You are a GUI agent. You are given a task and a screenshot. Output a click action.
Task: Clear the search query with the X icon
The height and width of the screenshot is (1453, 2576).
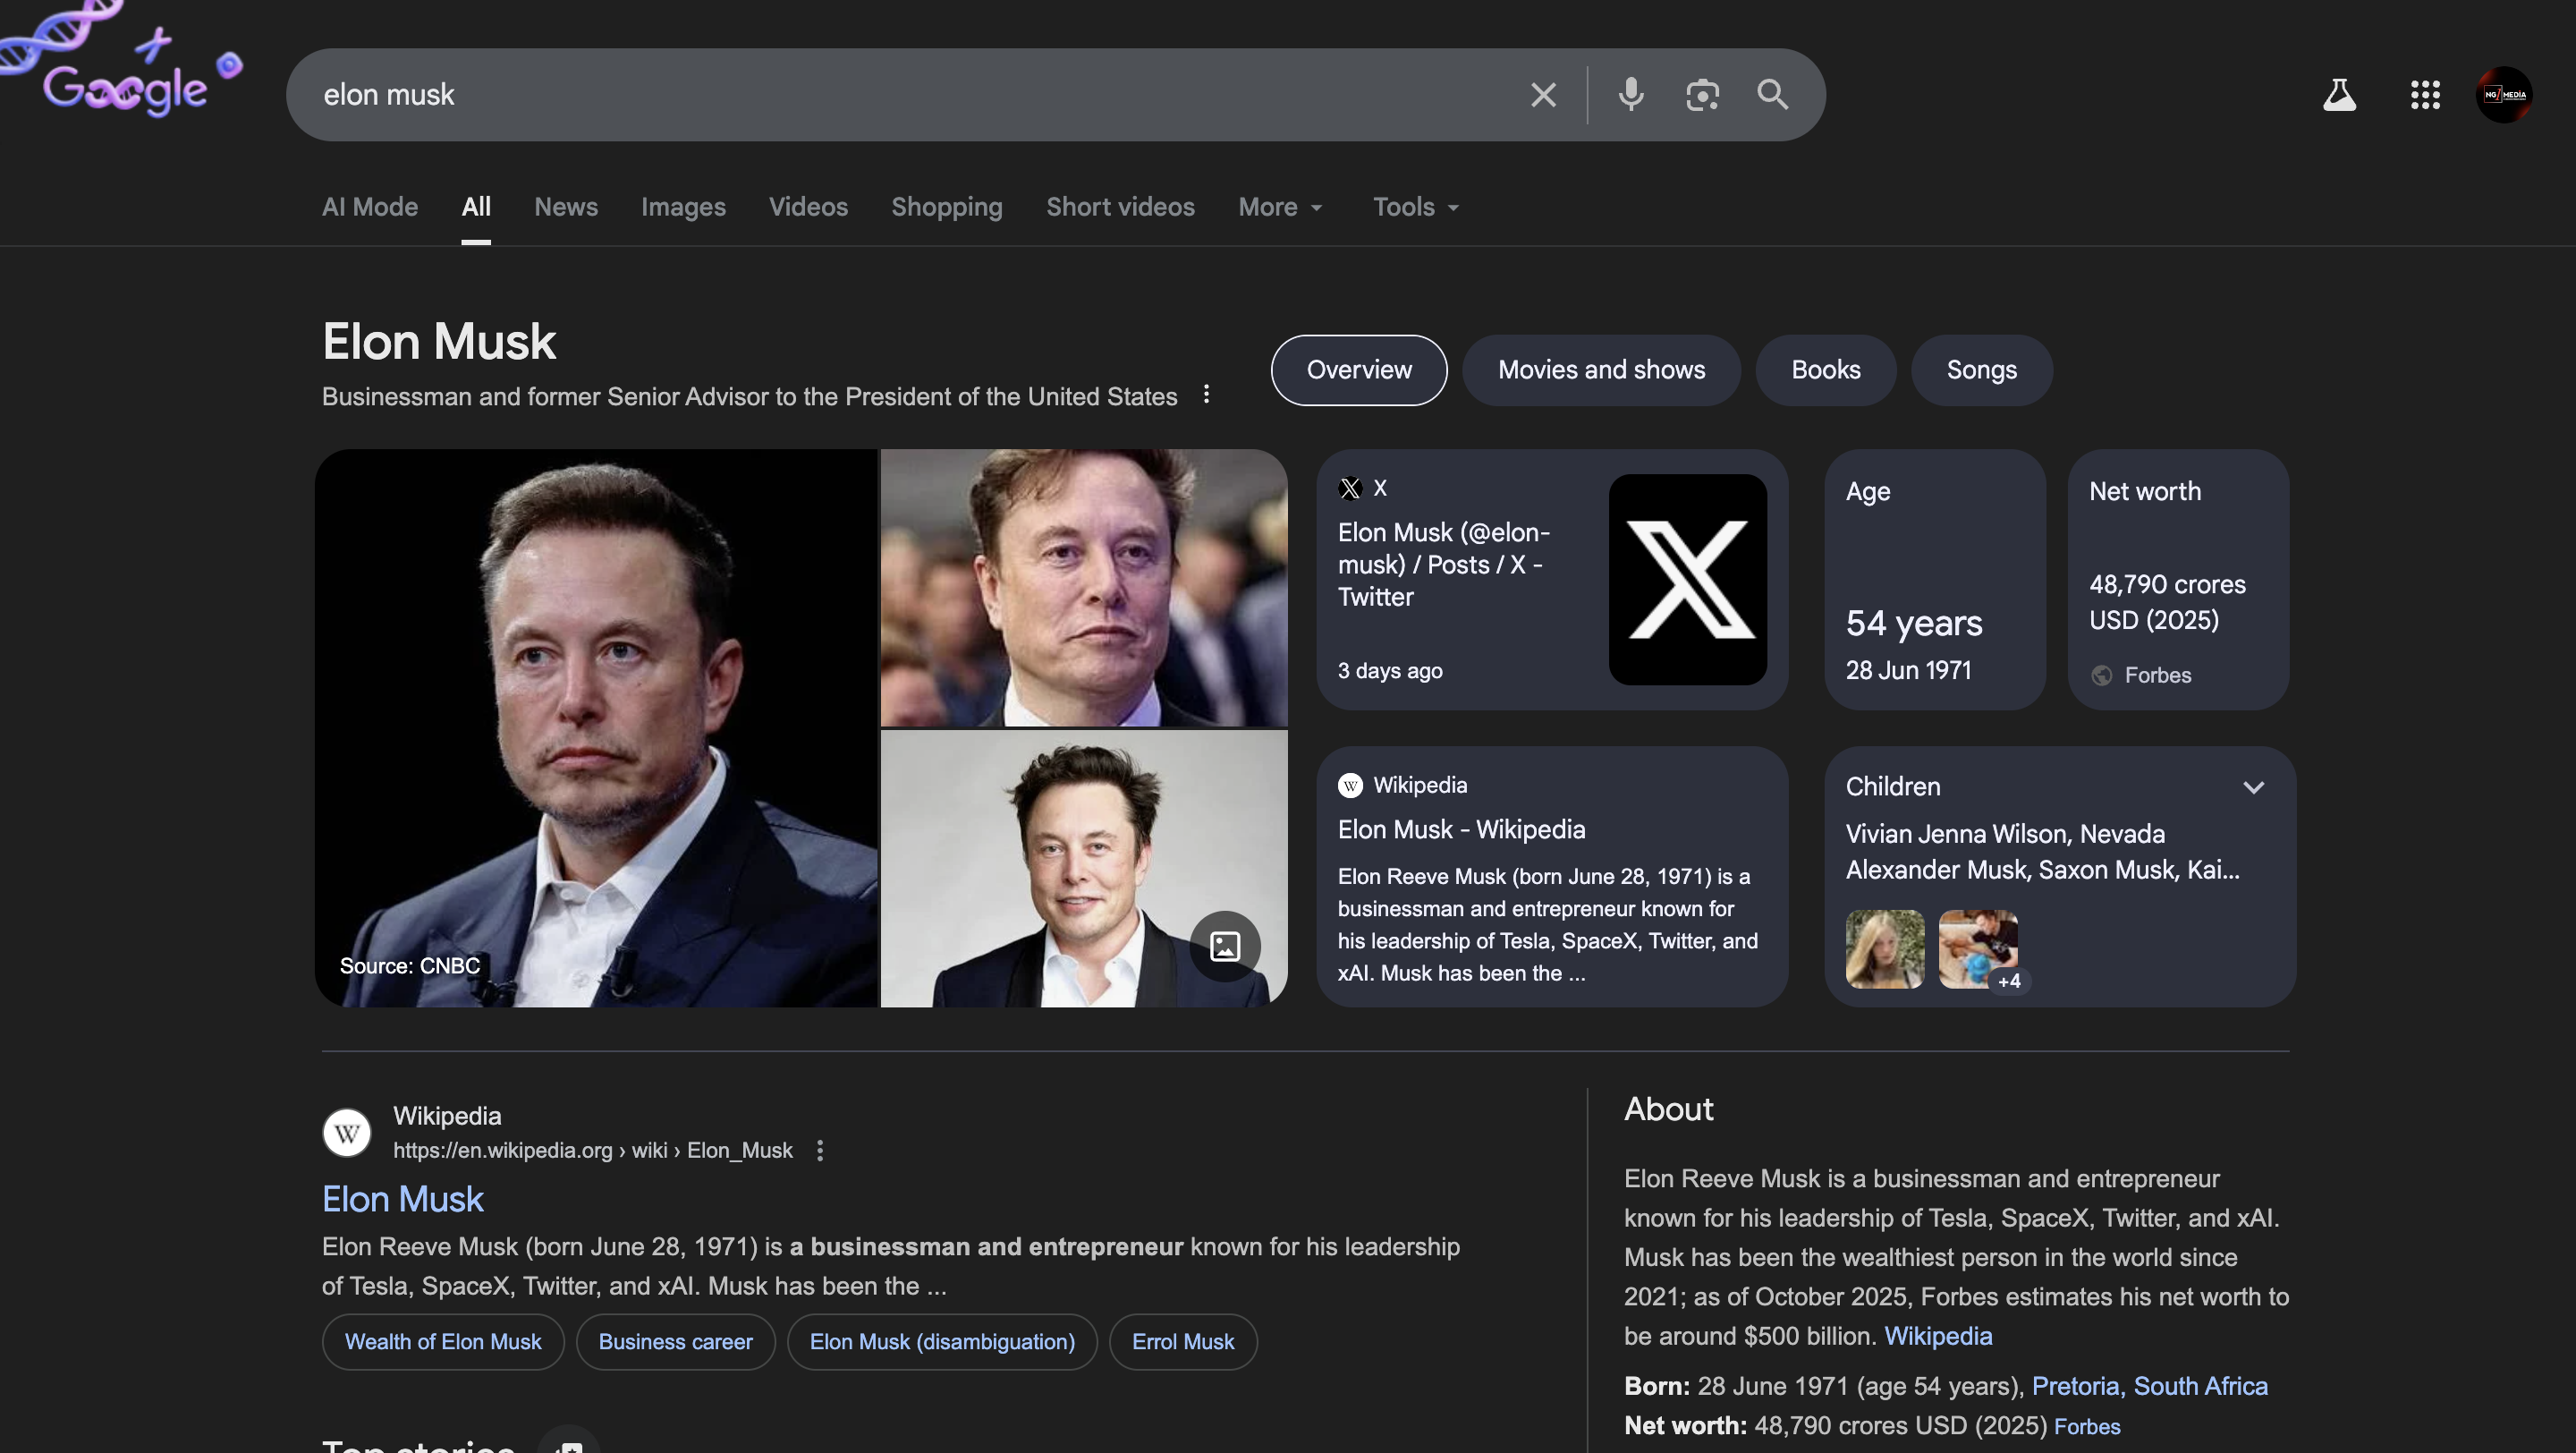tap(1543, 94)
